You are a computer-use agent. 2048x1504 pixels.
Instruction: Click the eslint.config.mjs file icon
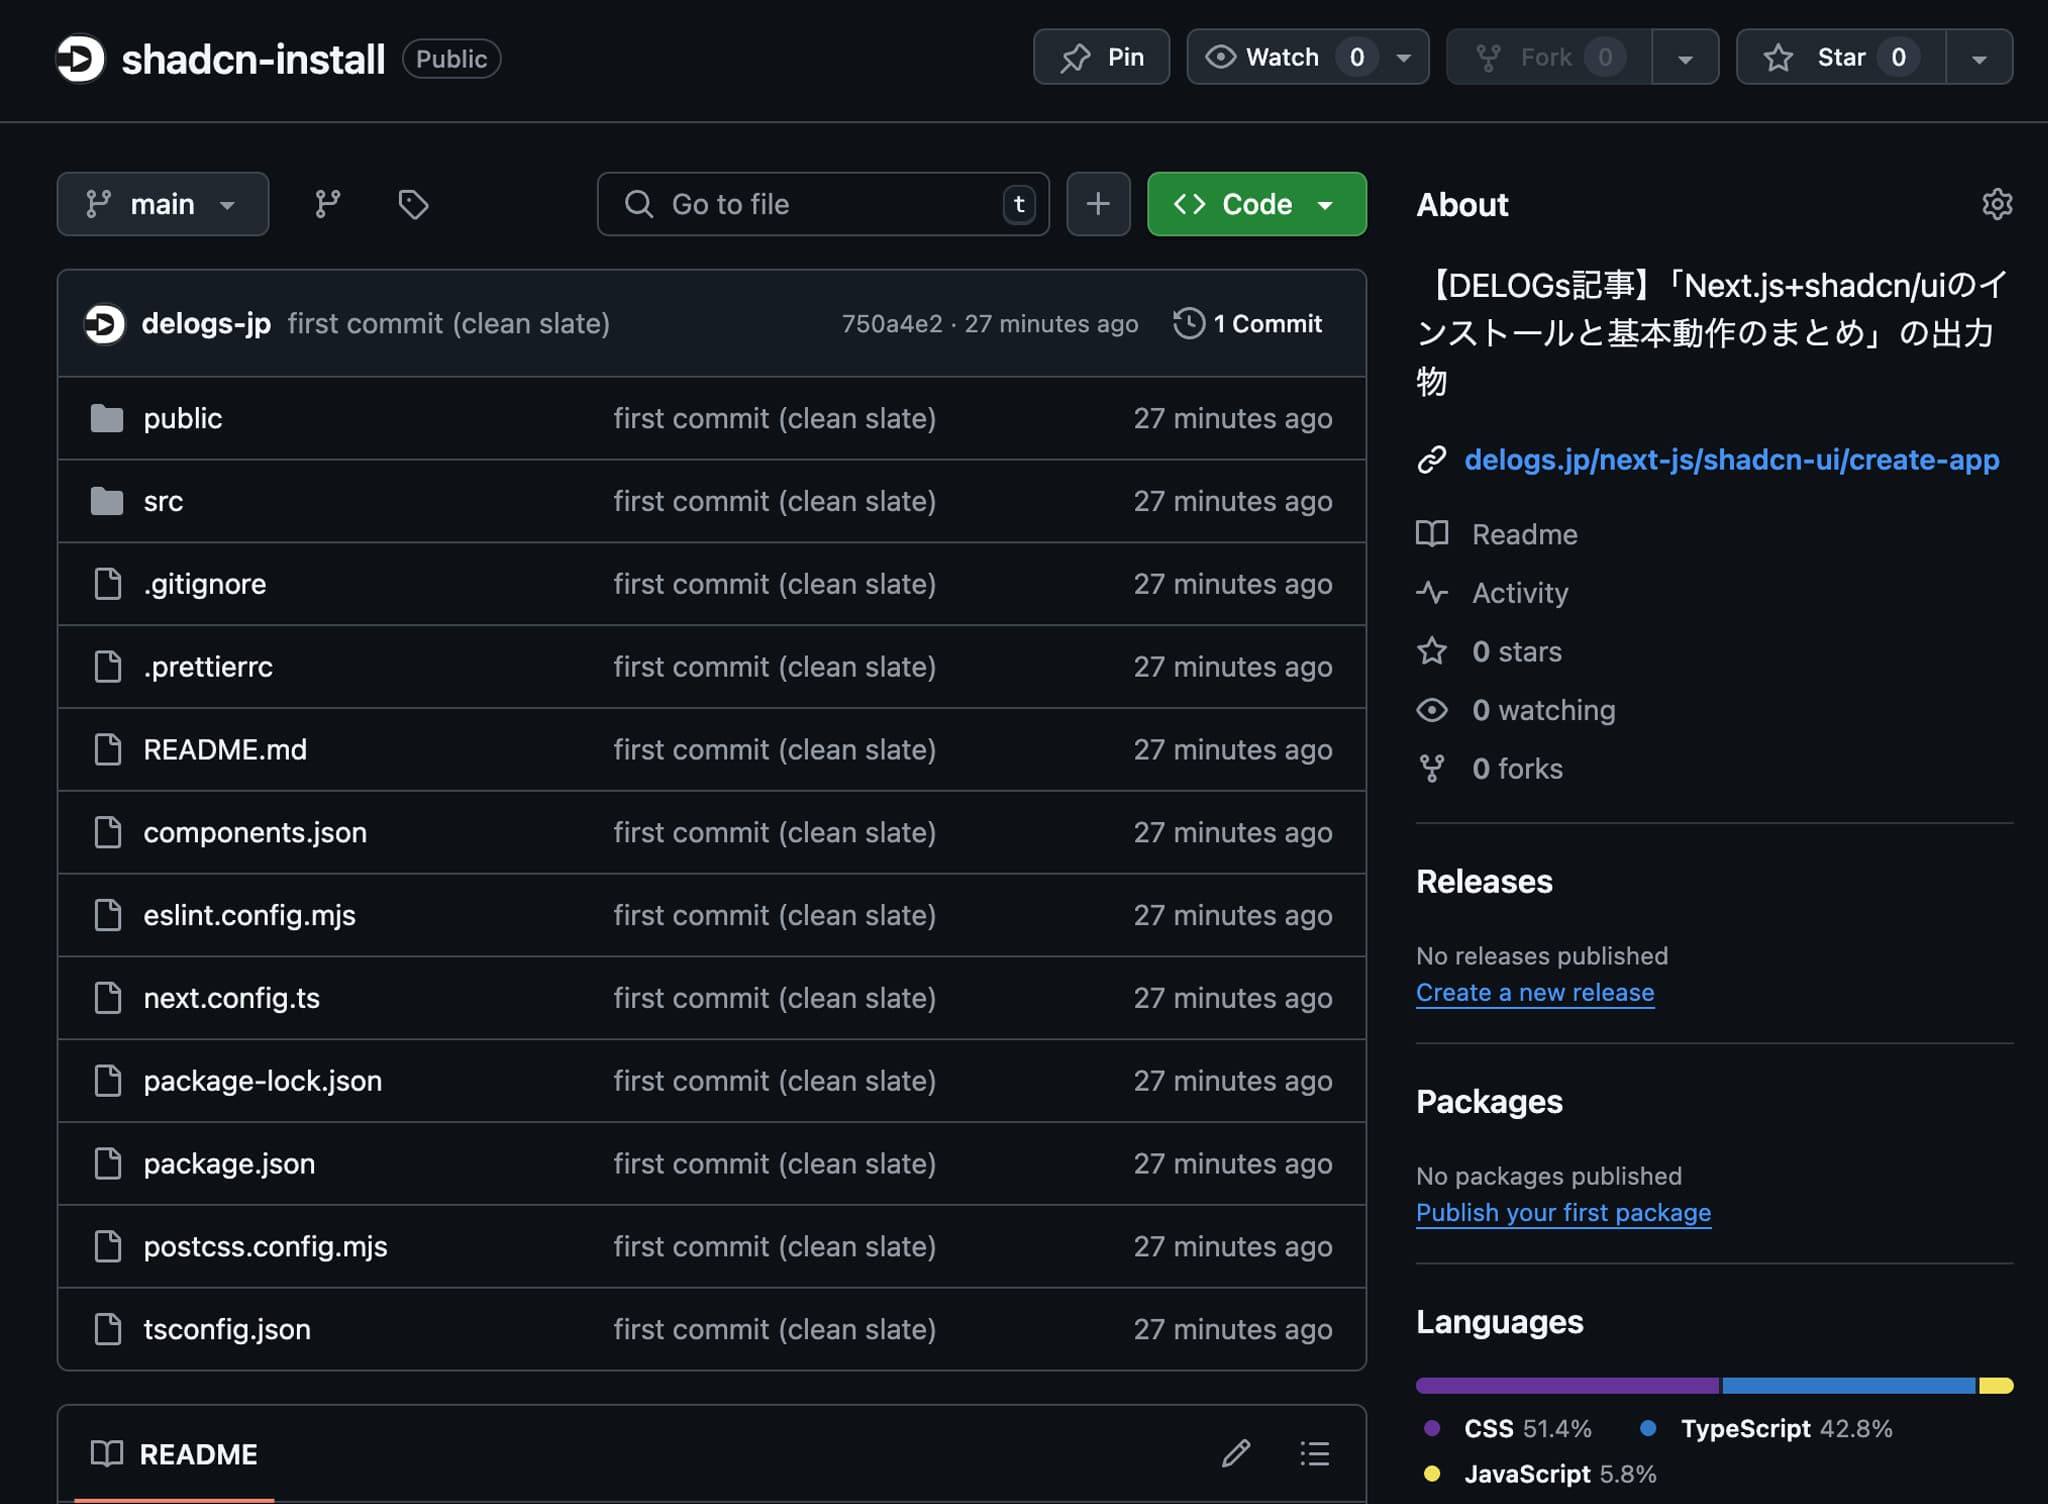[107, 915]
